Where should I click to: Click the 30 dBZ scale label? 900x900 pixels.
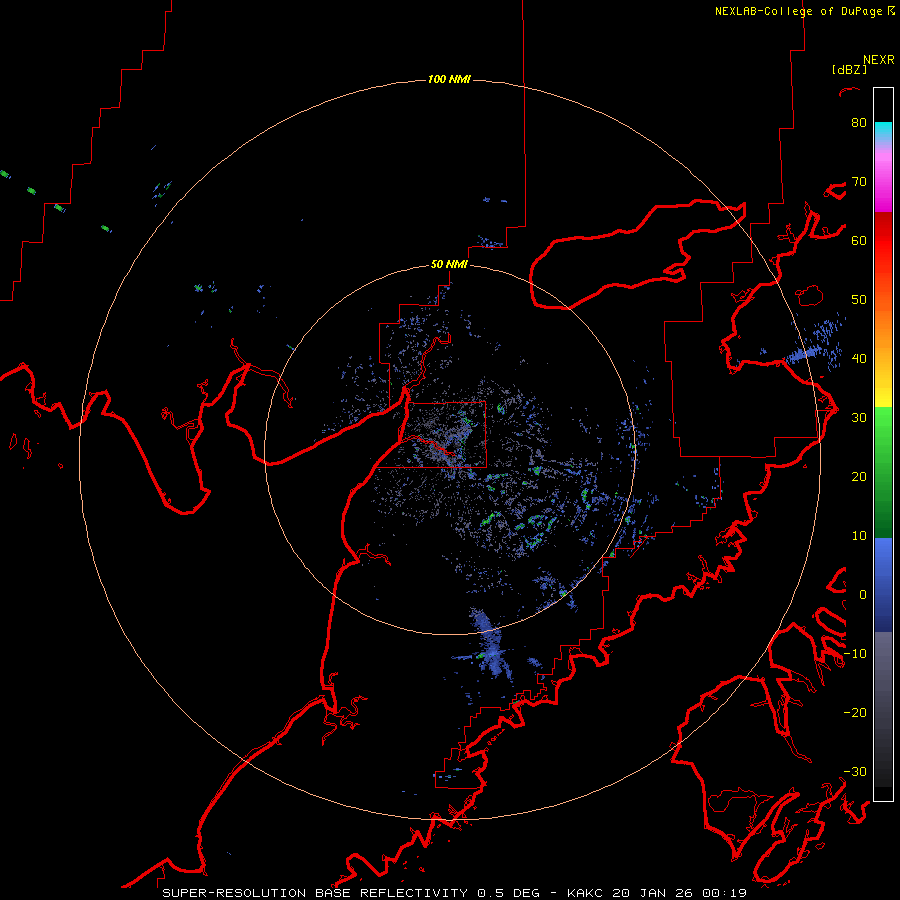coord(859,417)
